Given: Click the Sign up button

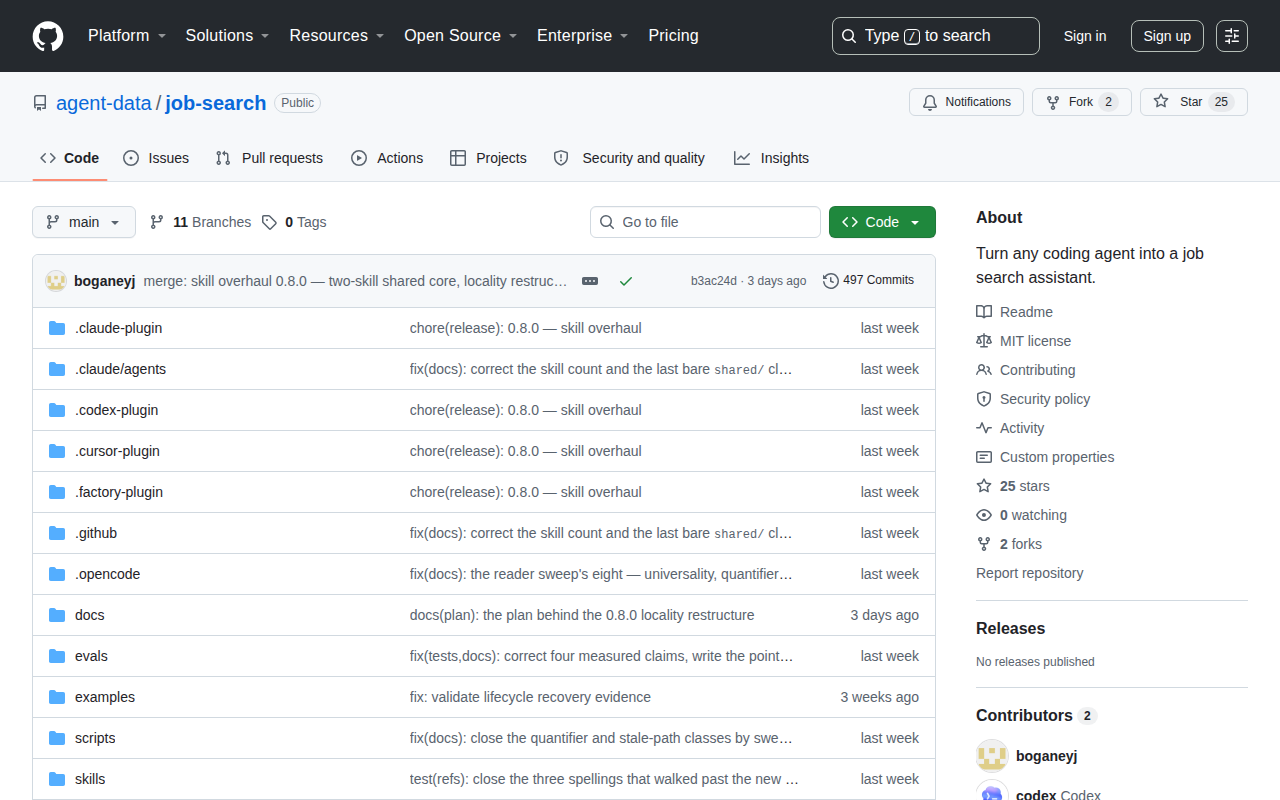Looking at the screenshot, I should pyautogui.click(x=1167, y=36).
